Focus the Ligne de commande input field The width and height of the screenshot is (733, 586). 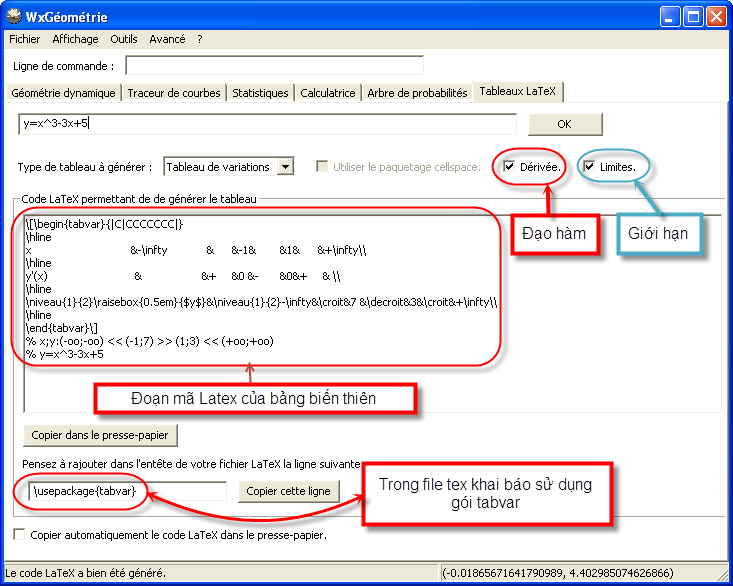tap(274, 66)
